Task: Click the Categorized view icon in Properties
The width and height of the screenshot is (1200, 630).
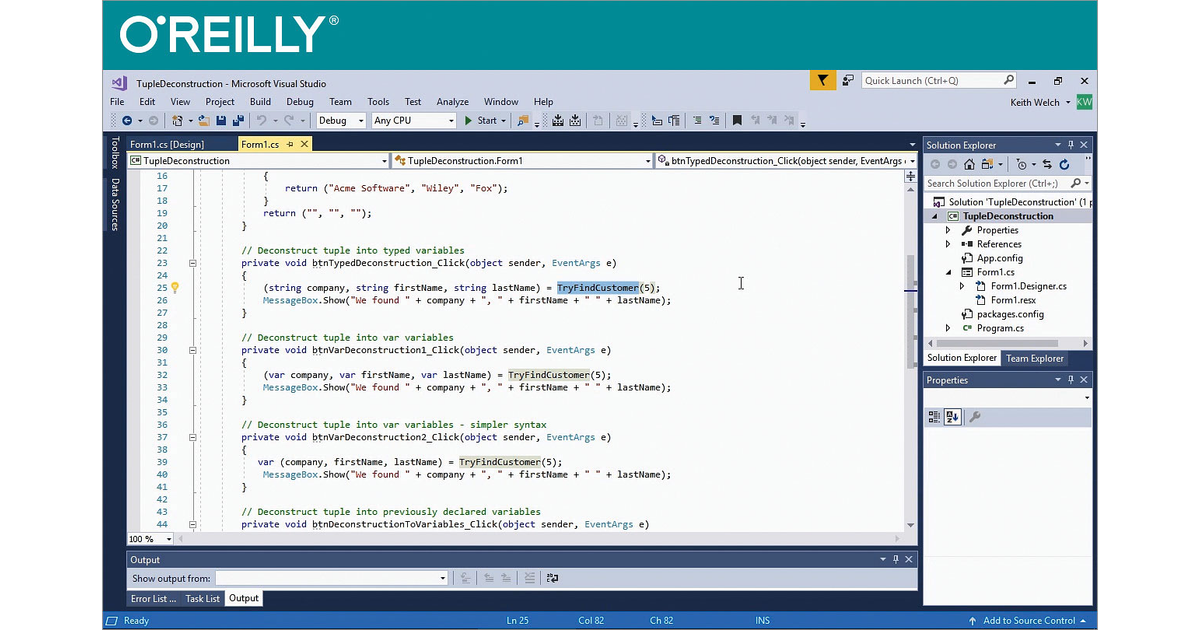Action: [934, 417]
